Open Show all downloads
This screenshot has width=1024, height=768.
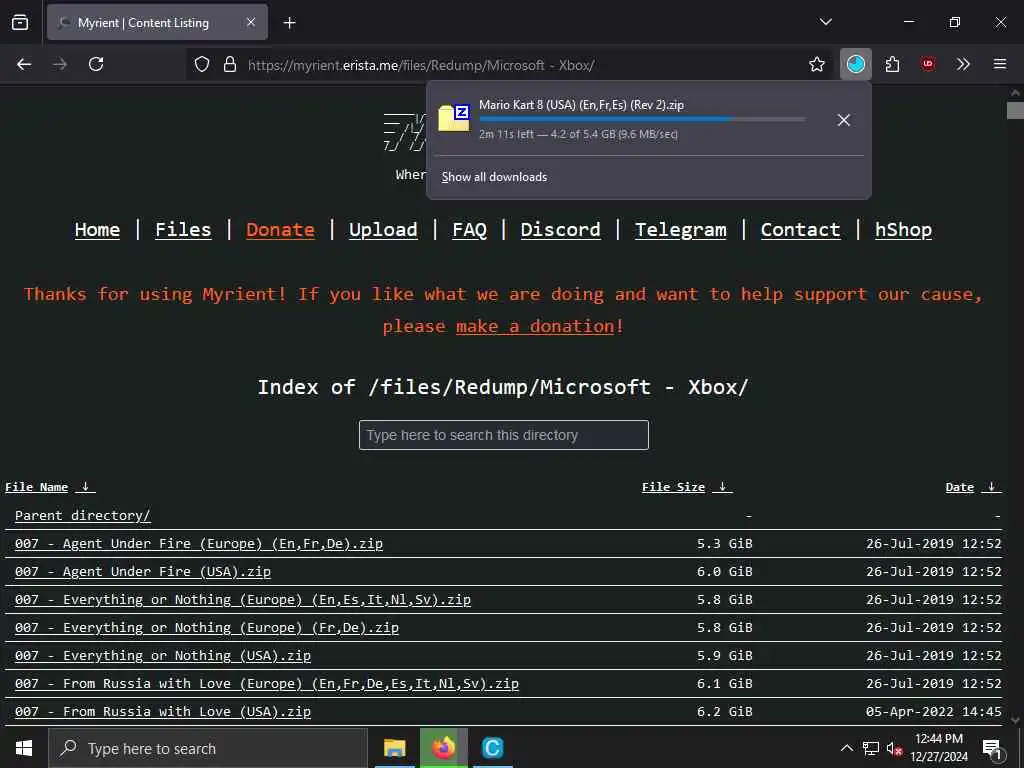pyautogui.click(x=494, y=177)
